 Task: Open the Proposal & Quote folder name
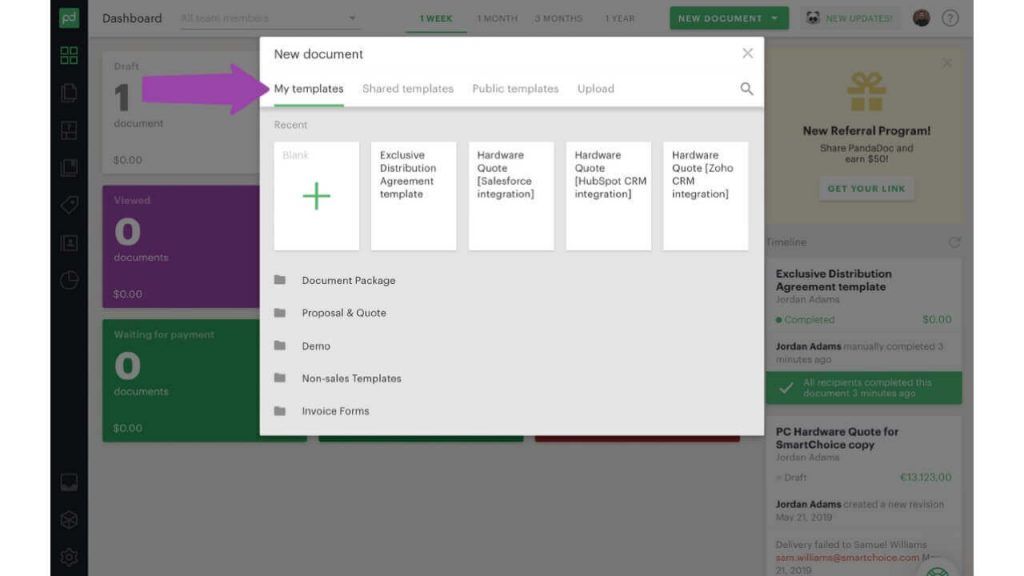coord(344,313)
